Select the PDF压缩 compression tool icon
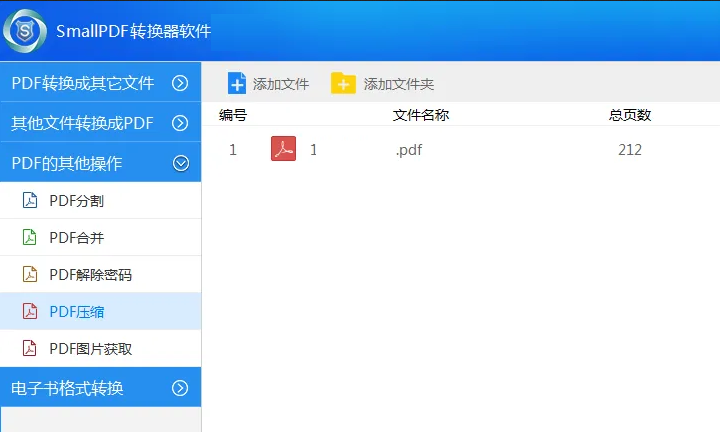The height and width of the screenshot is (432, 720). point(30,312)
